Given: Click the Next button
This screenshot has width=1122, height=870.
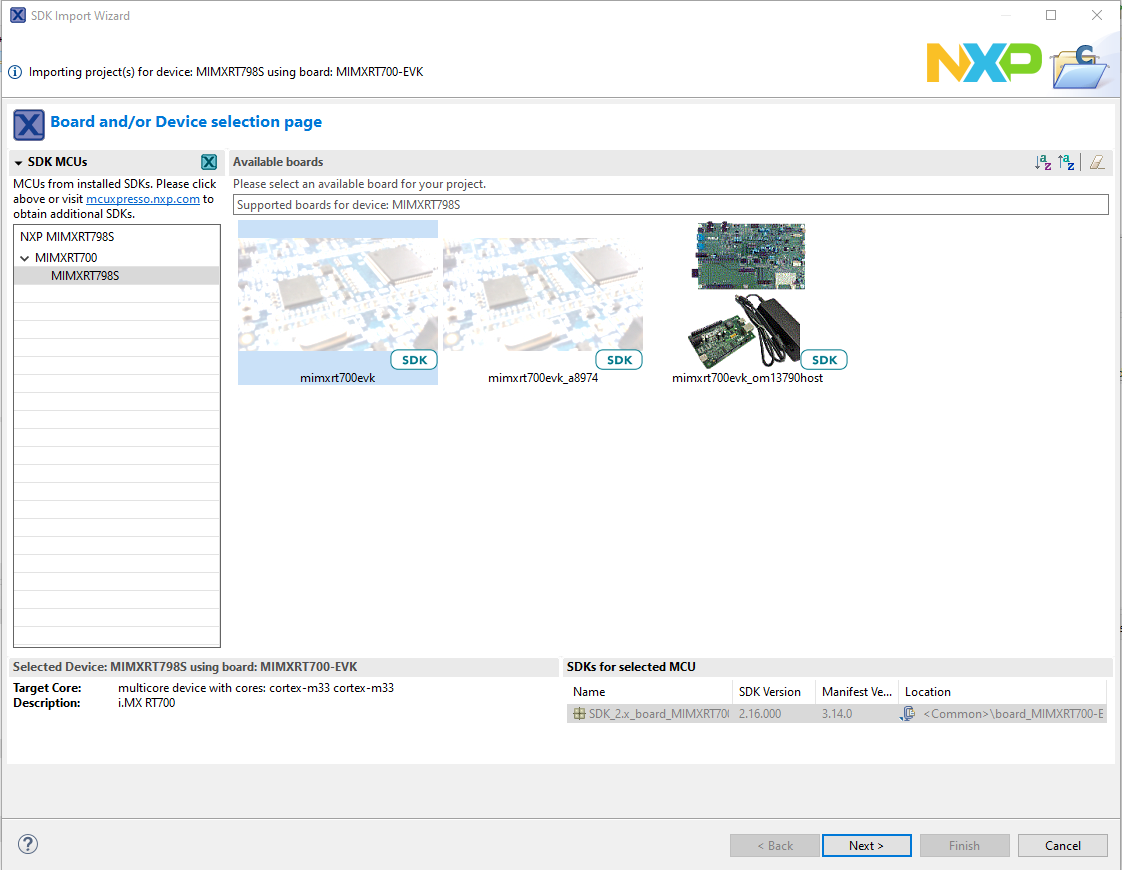Looking at the screenshot, I should (x=866, y=846).
